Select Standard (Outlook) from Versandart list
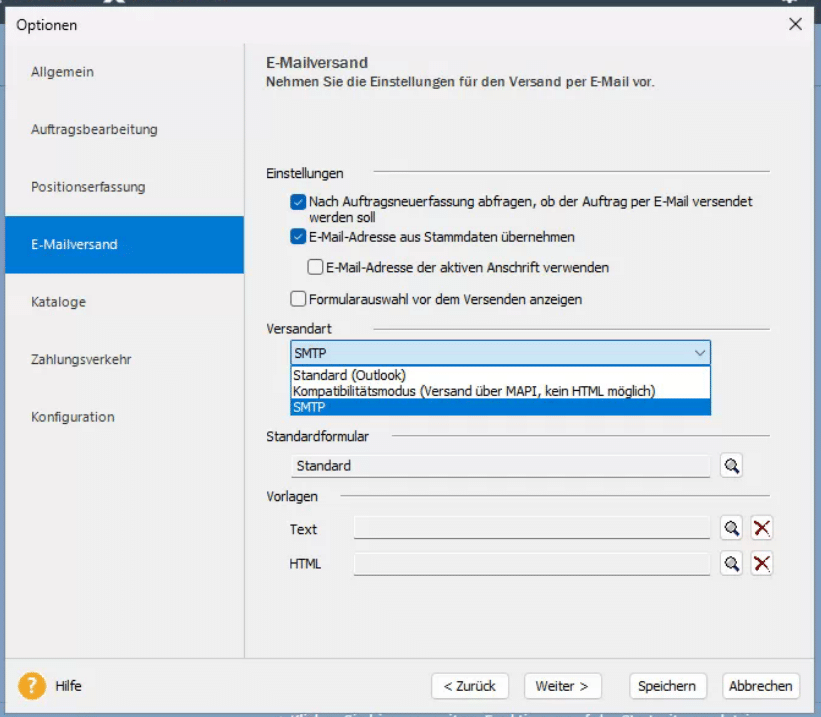 click(349, 375)
